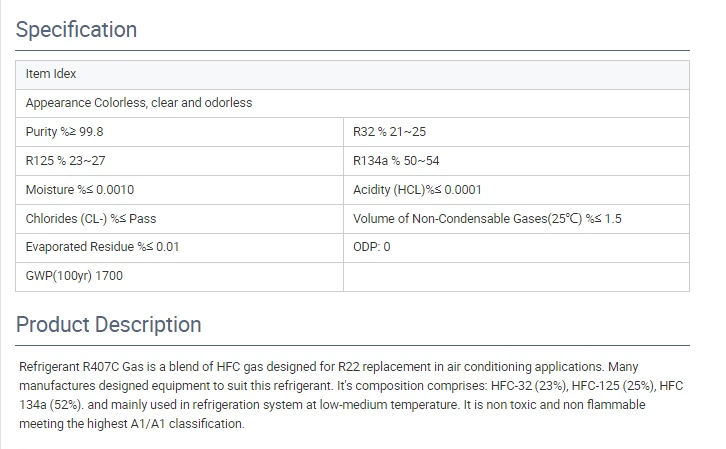Viewport: 726px width, 449px height.
Task: Select the GWP(100yr) 1700 cell
Action: (x=180, y=277)
